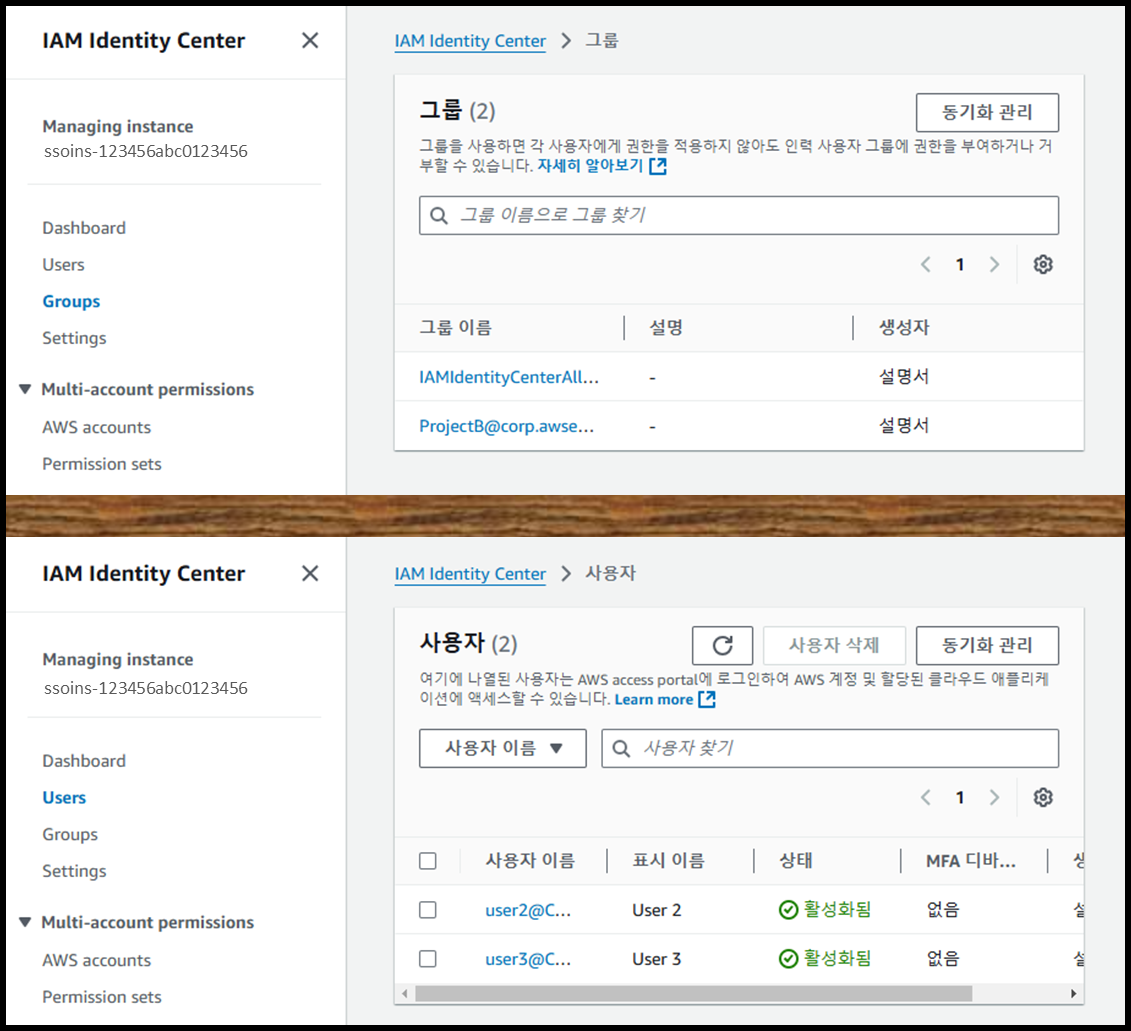1131x1031 pixels.
Task: Collapse Multi-account permissions in the Groups view
Action: tap(25, 390)
